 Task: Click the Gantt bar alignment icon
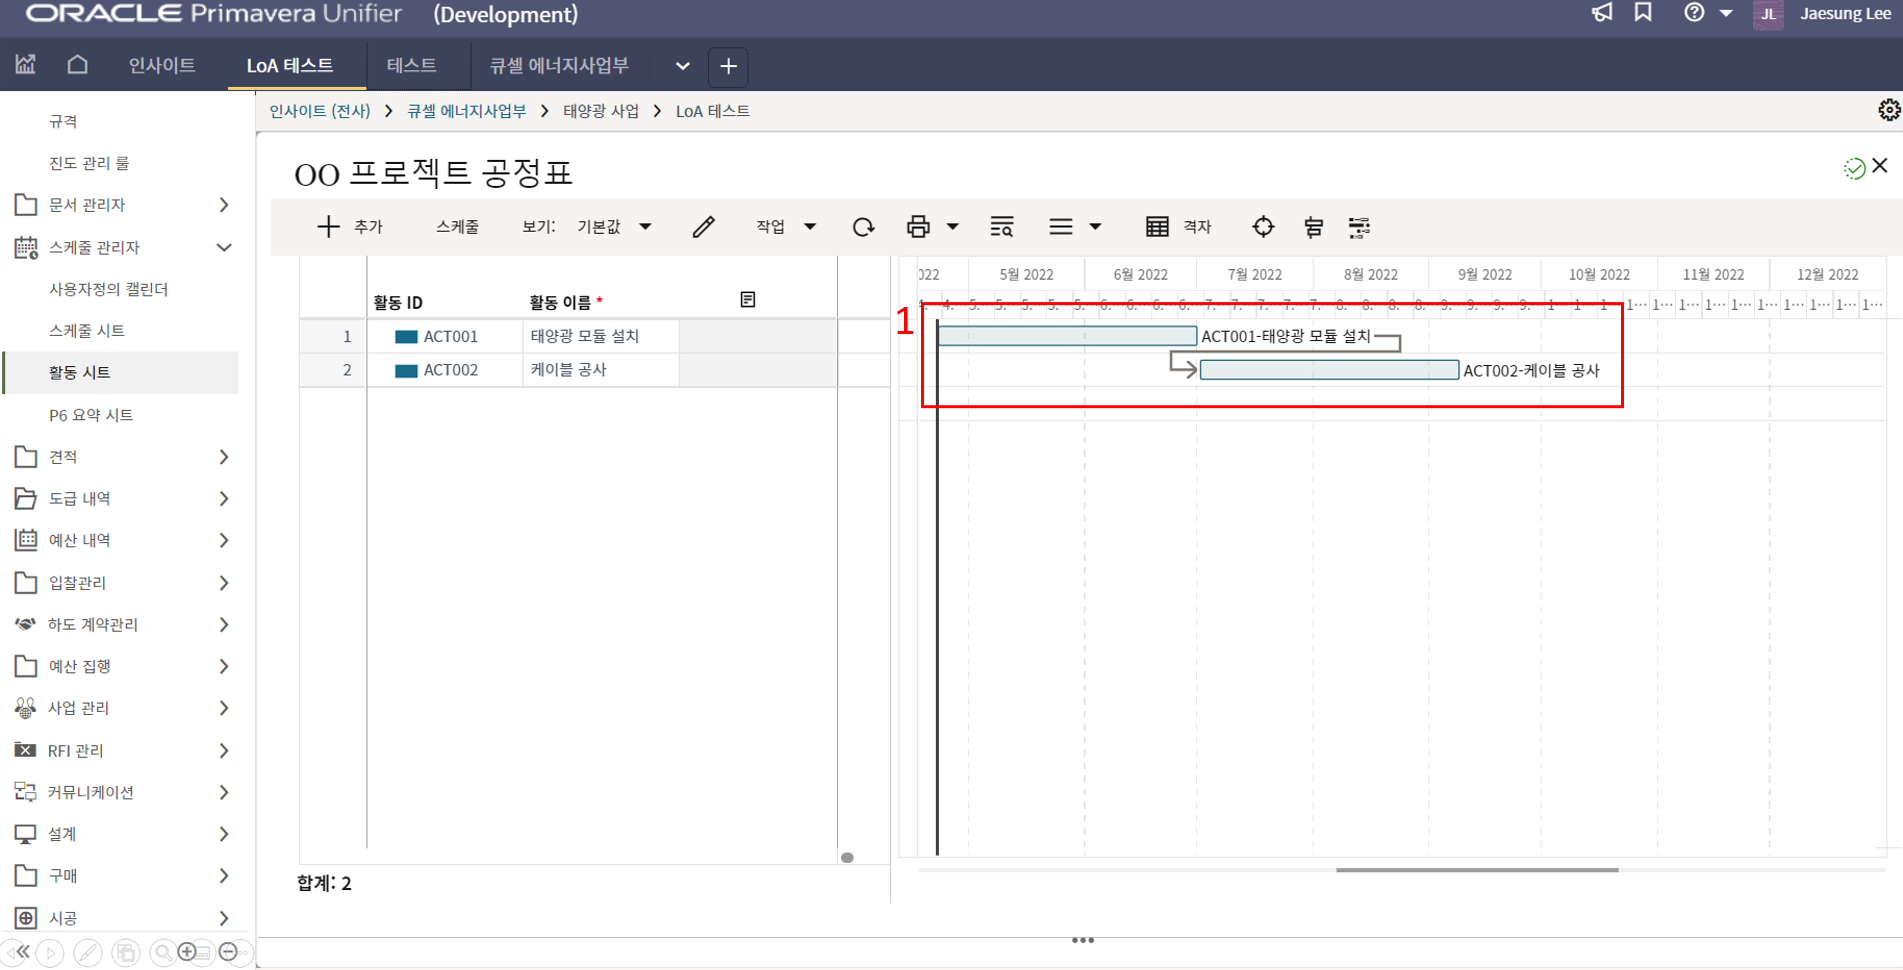[1313, 227]
